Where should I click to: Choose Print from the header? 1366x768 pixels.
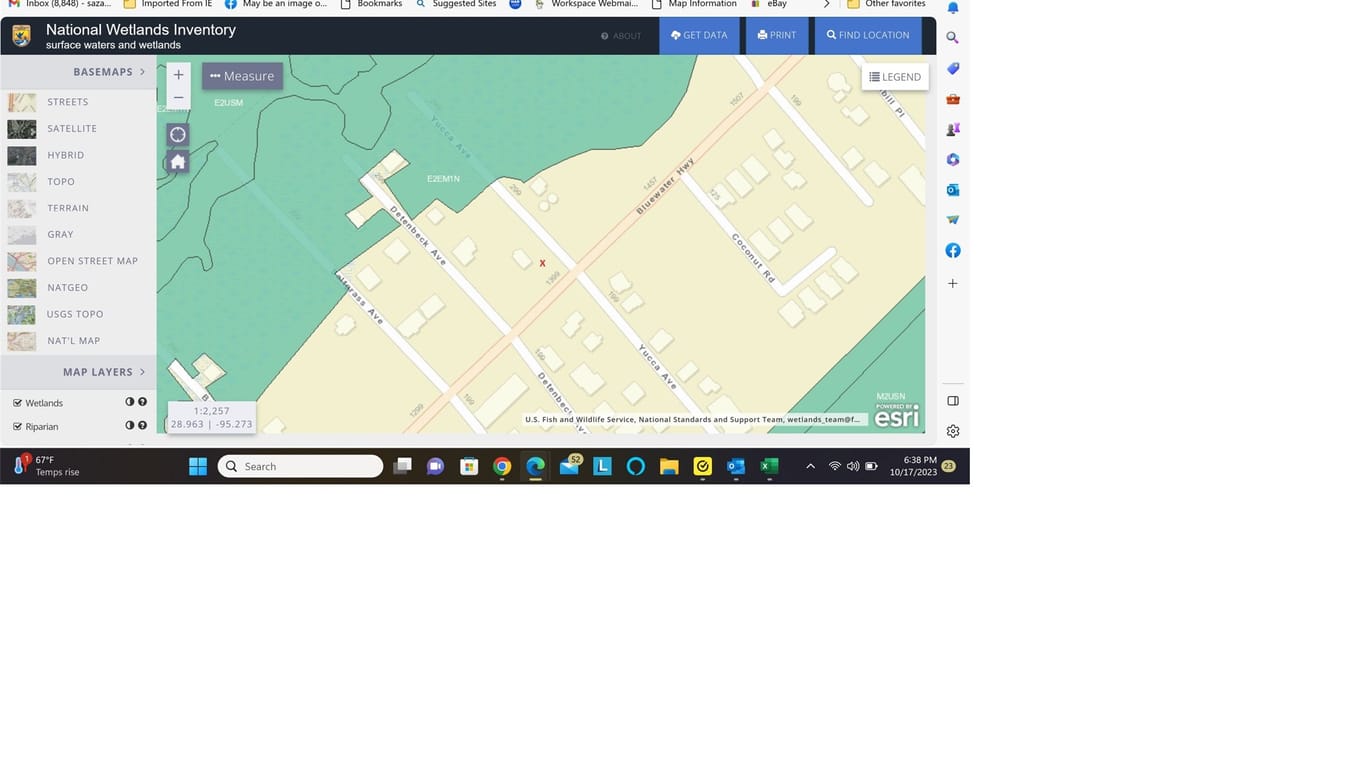coord(777,35)
